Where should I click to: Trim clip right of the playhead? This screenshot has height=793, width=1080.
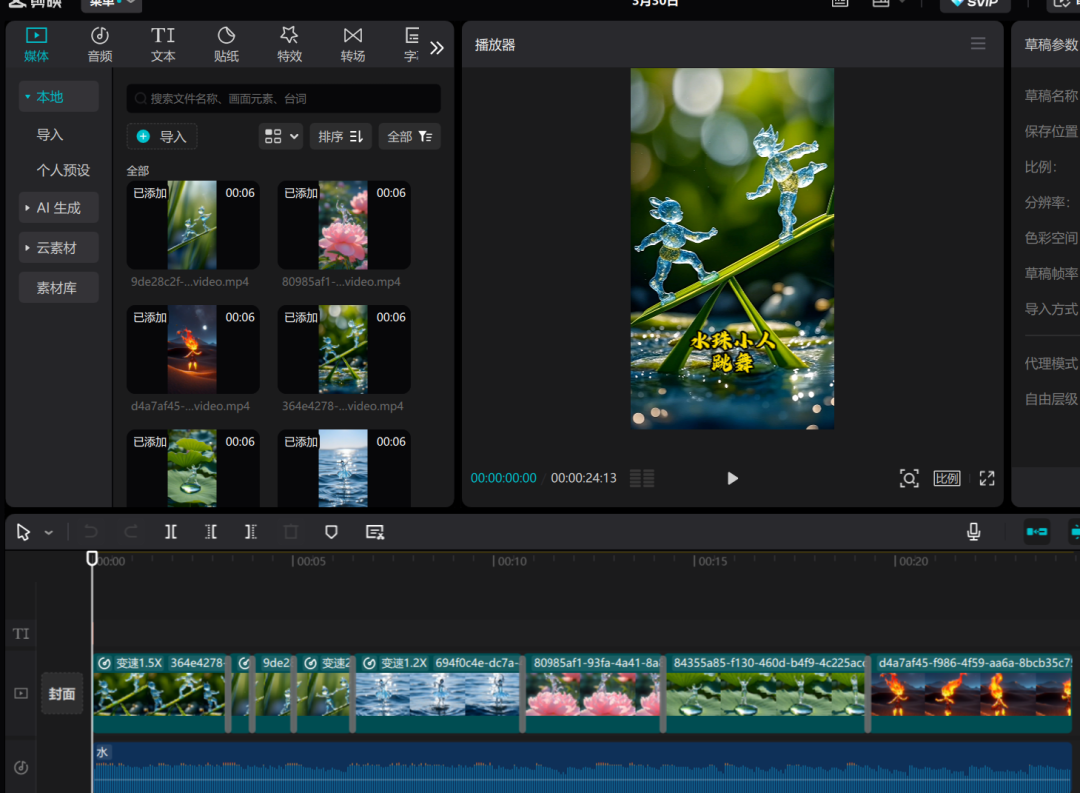click(251, 532)
